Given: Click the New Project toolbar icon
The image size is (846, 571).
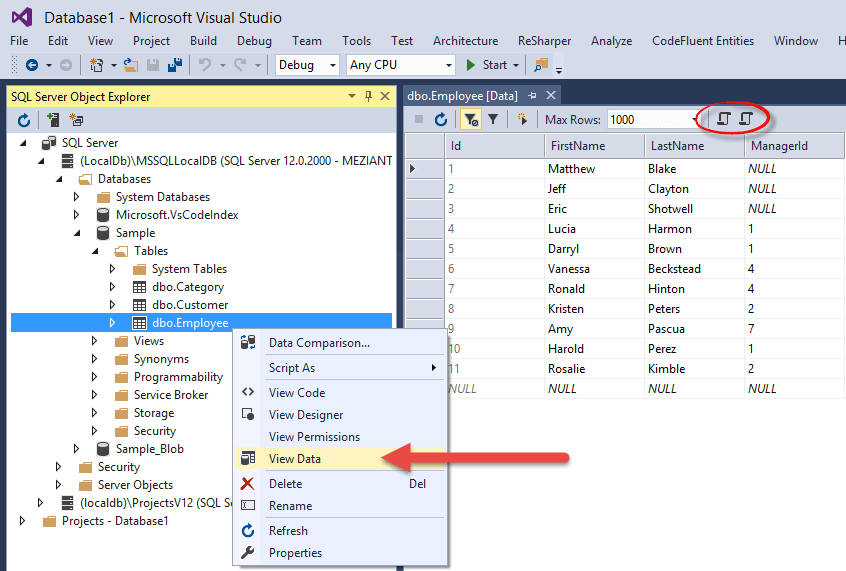Looking at the screenshot, I should 97,65.
